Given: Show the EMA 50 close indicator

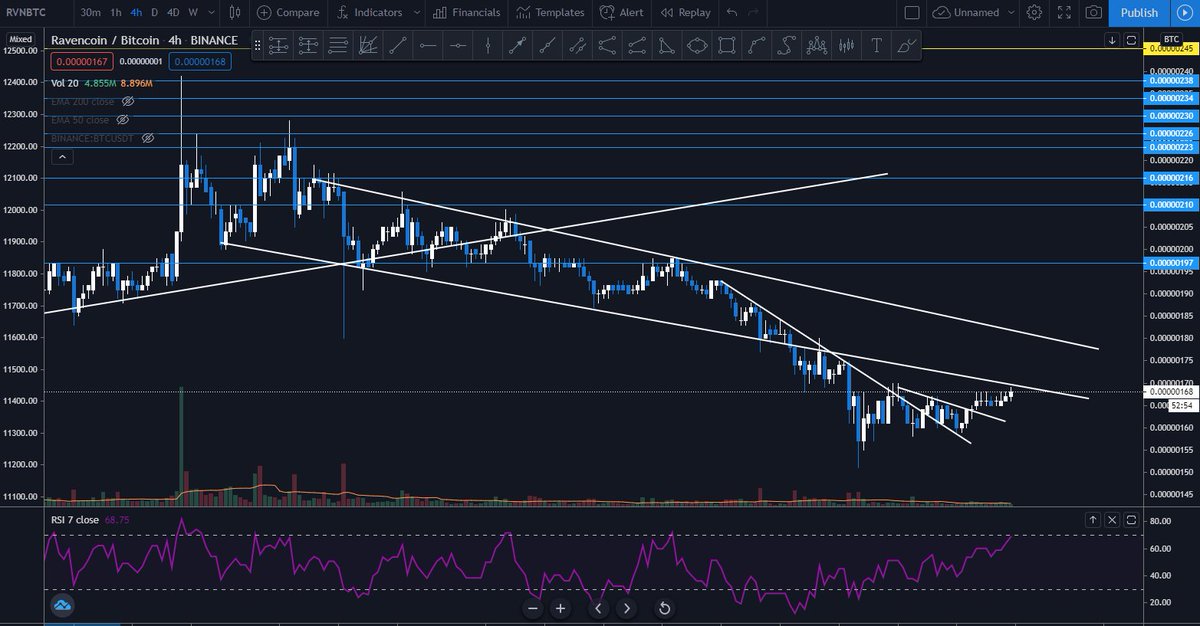Looking at the screenshot, I should [123, 119].
